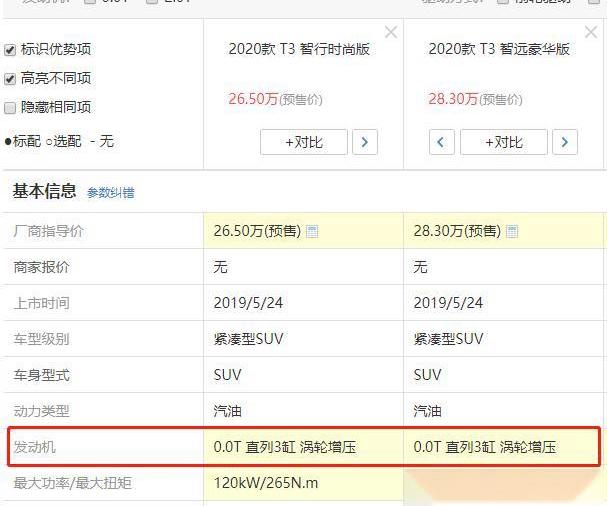The image size is (607, 506).
Task: Click right arrow next to 智行时尚版 +对比
Action: pyautogui.click(x=365, y=142)
